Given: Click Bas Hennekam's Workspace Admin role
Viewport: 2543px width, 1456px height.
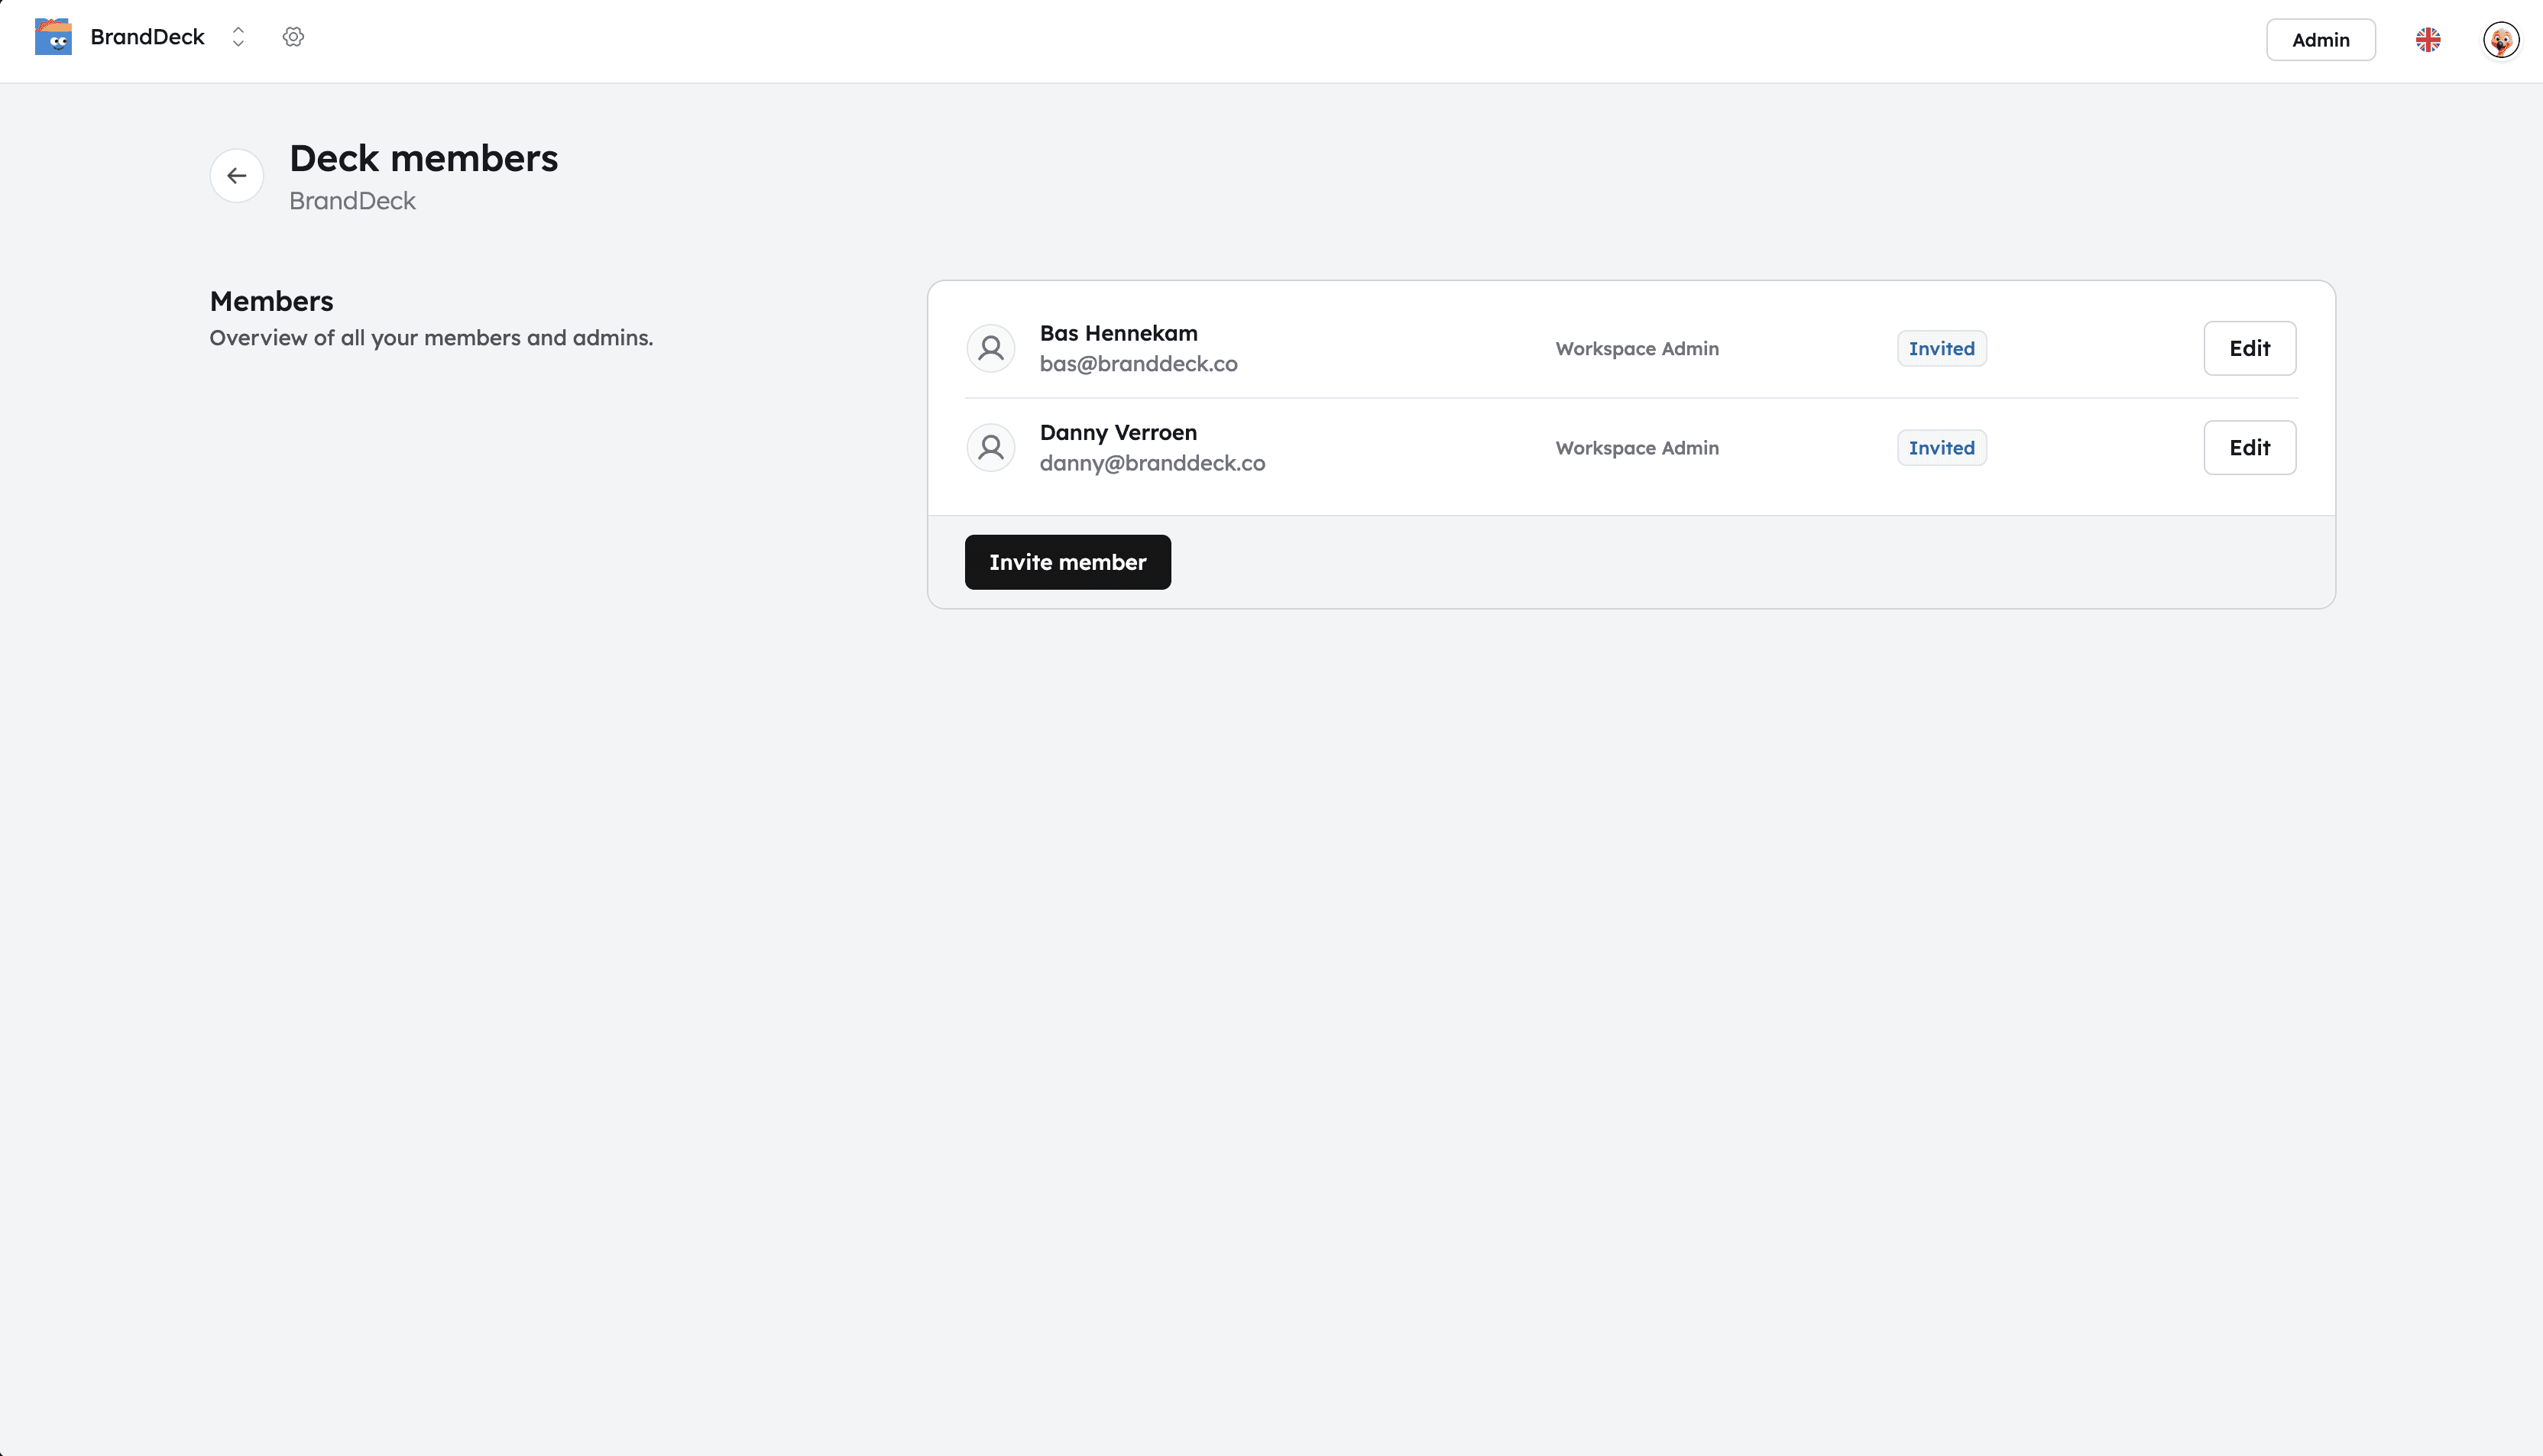Looking at the screenshot, I should (x=1636, y=348).
